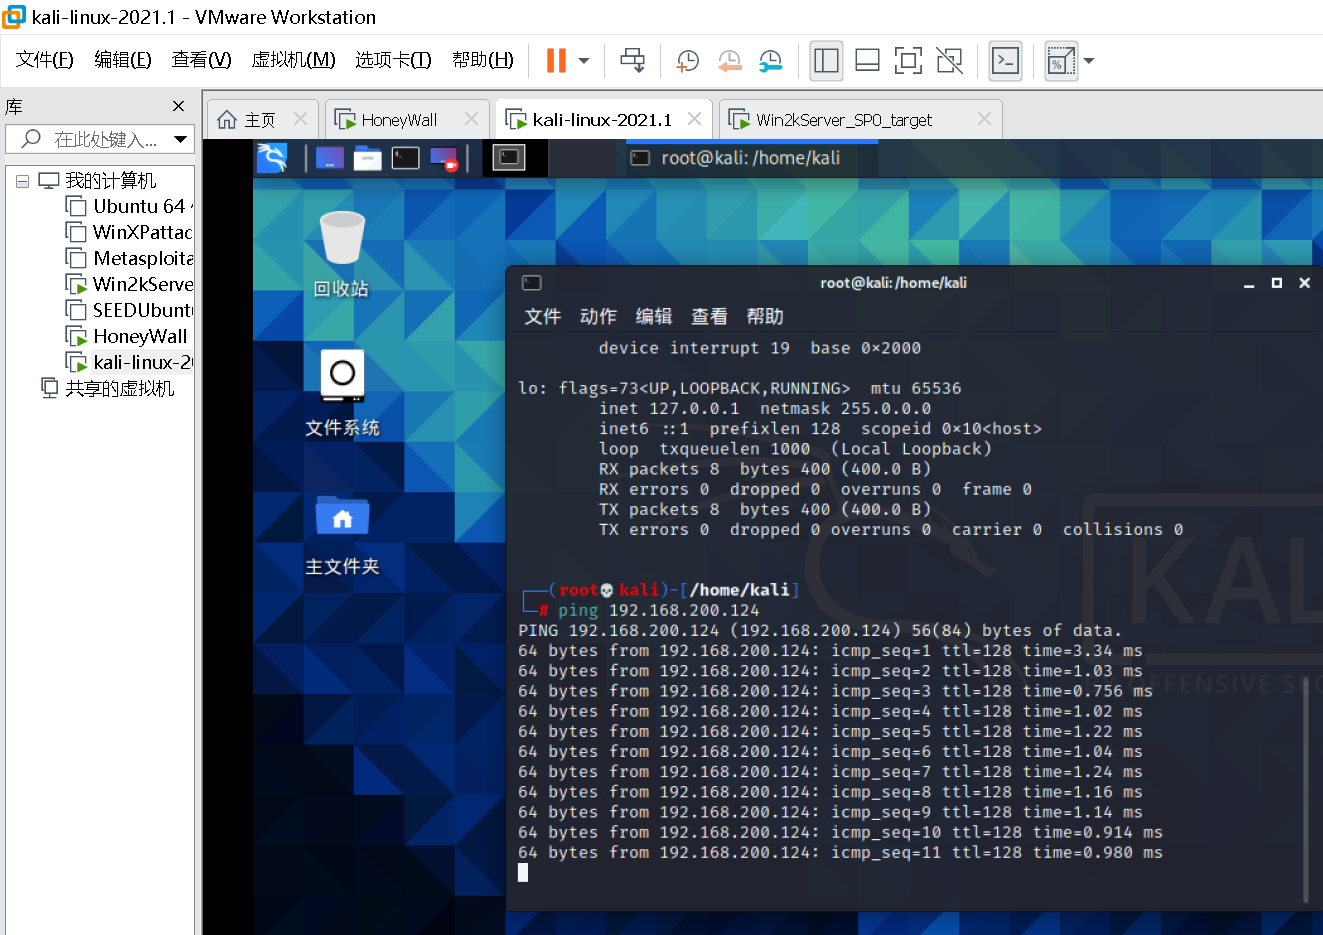
Task: Launch terminal emulator from Kali panel launcher
Action: pyautogui.click(x=405, y=158)
